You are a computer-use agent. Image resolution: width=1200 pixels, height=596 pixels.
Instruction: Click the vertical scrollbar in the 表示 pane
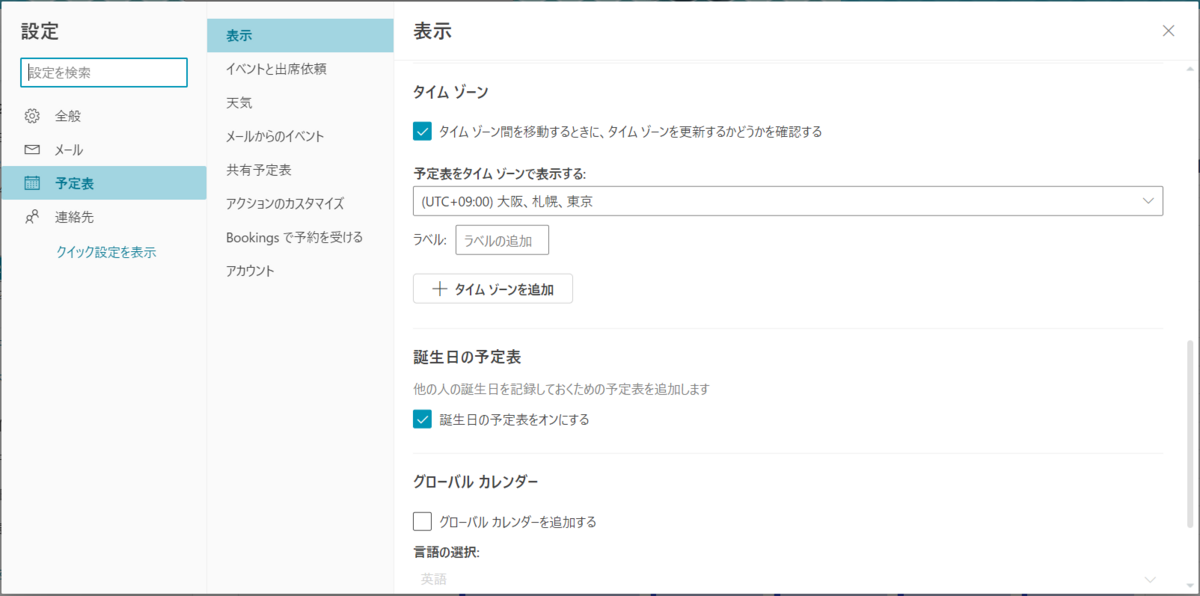(x=1190, y=434)
